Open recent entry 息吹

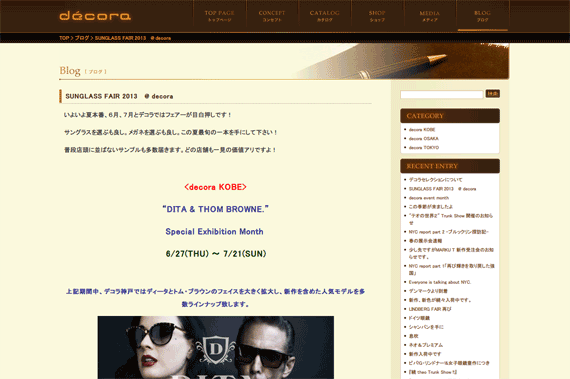click(x=413, y=336)
